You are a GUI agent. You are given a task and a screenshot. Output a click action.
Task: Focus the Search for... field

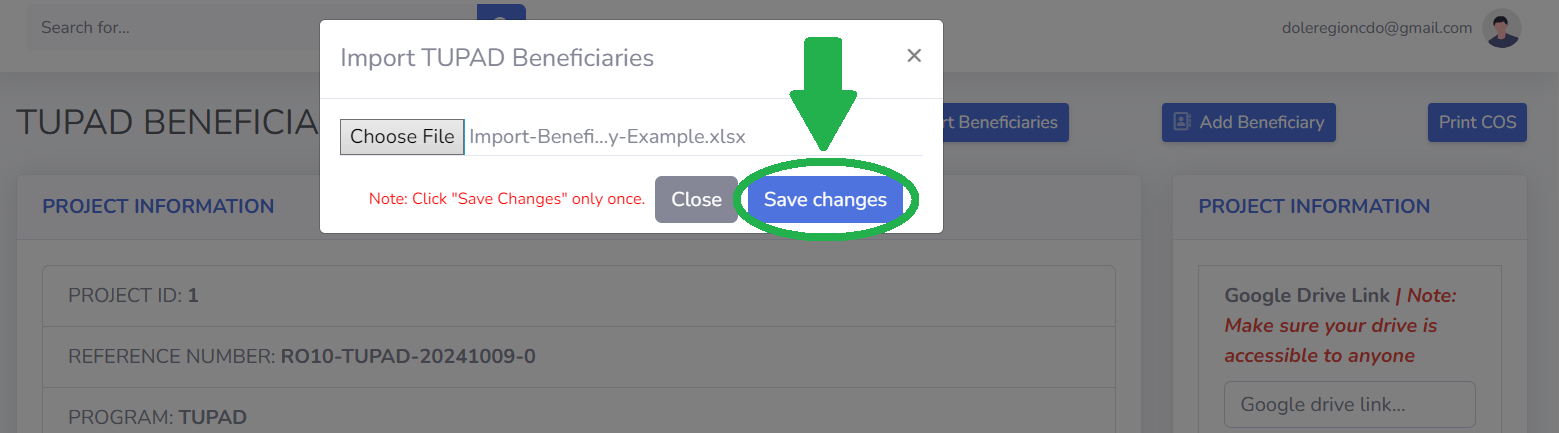(x=250, y=28)
